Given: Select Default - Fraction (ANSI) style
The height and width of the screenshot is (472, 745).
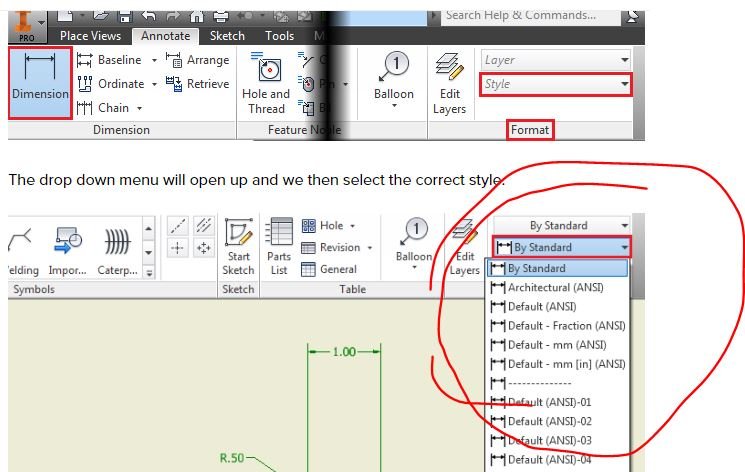Looking at the screenshot, I should pos(558,326).
